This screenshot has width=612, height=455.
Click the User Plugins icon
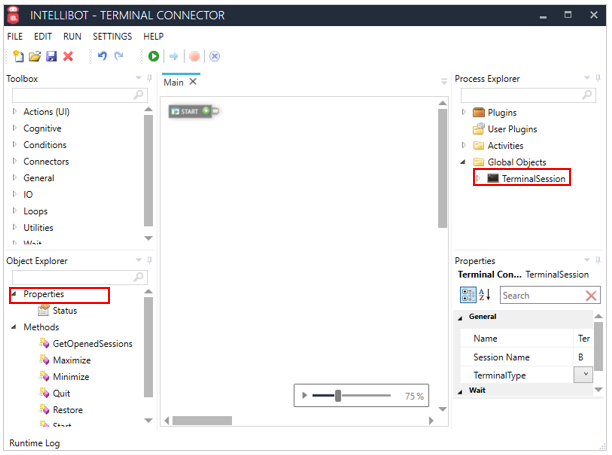pyautogui.click(x=479, y=128)
